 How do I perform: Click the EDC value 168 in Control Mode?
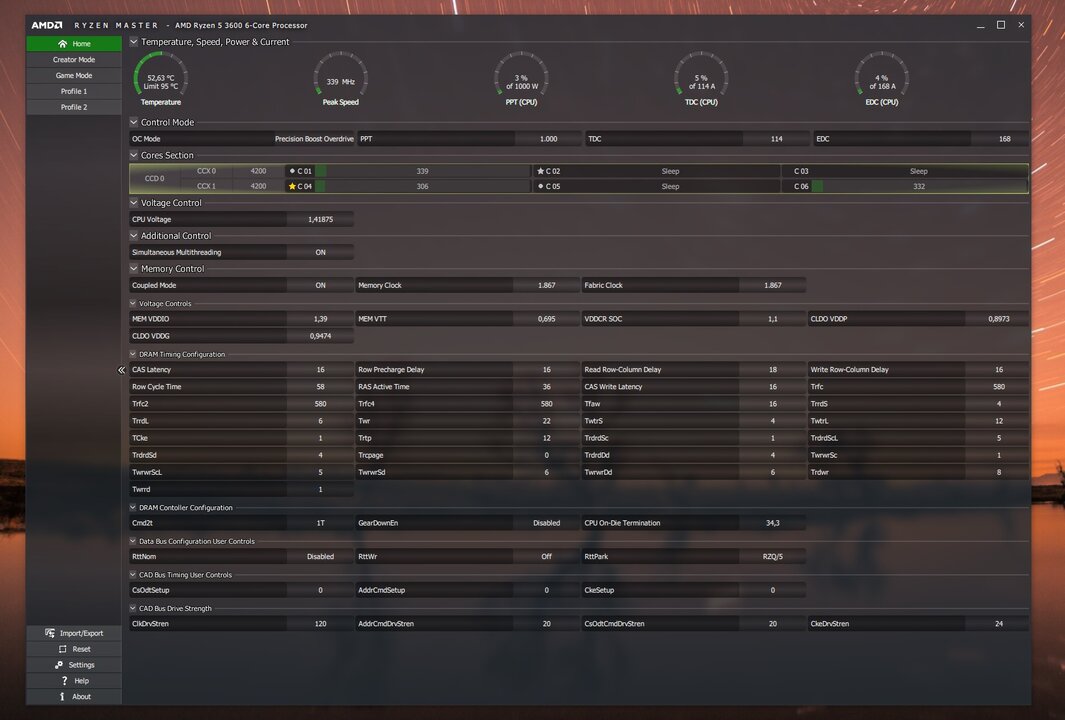point(1004,139)
